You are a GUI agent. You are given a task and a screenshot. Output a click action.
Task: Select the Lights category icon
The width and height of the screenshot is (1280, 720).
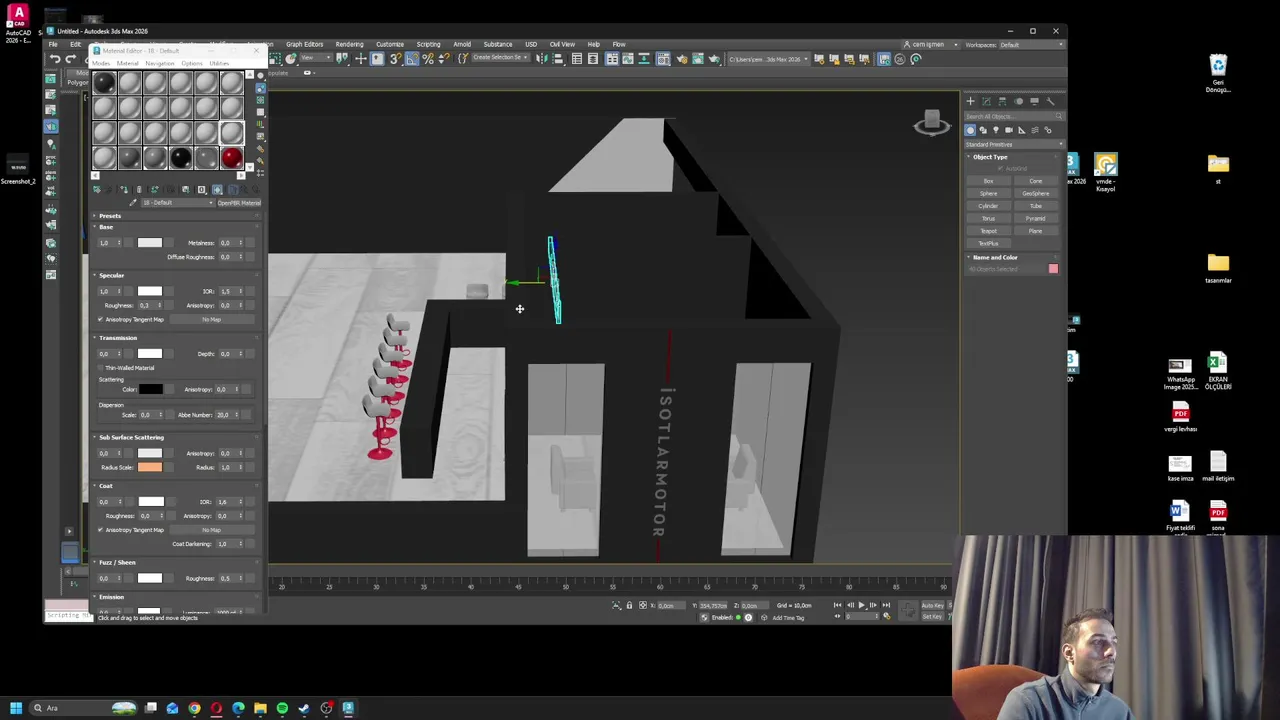click(x=996, y=130)
